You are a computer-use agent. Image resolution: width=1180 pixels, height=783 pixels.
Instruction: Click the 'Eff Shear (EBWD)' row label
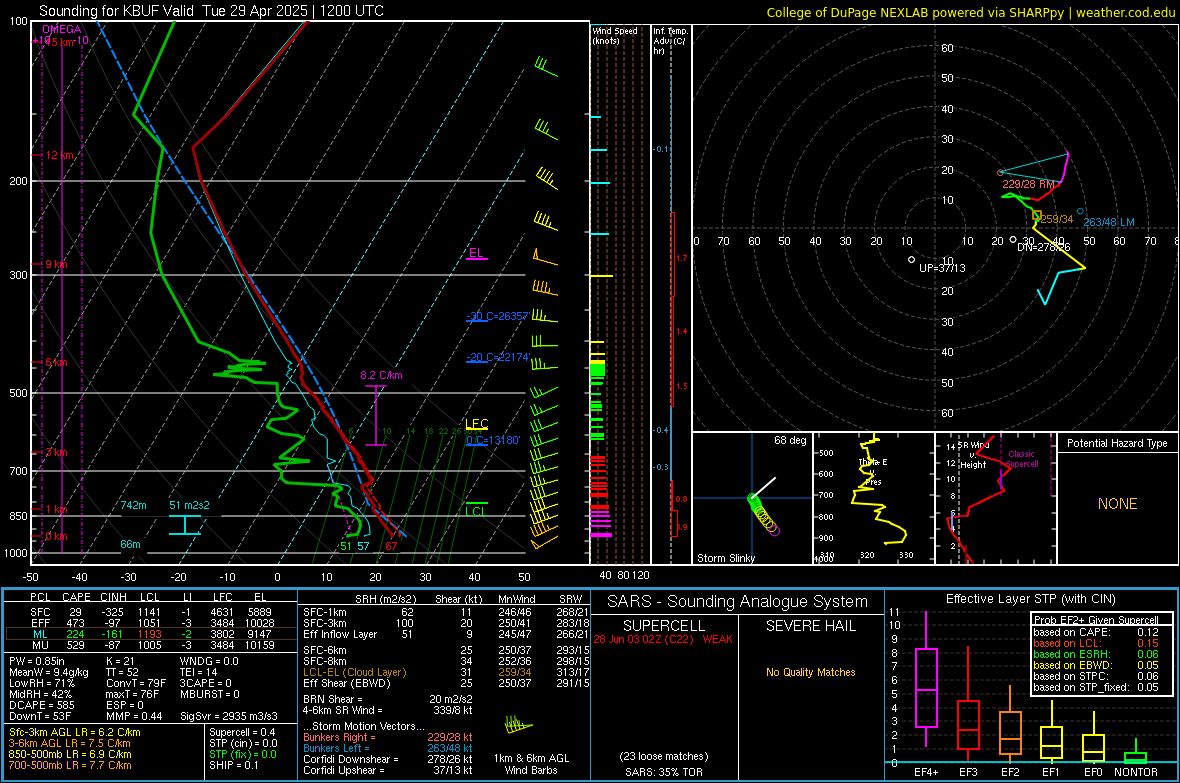[346, 683]
